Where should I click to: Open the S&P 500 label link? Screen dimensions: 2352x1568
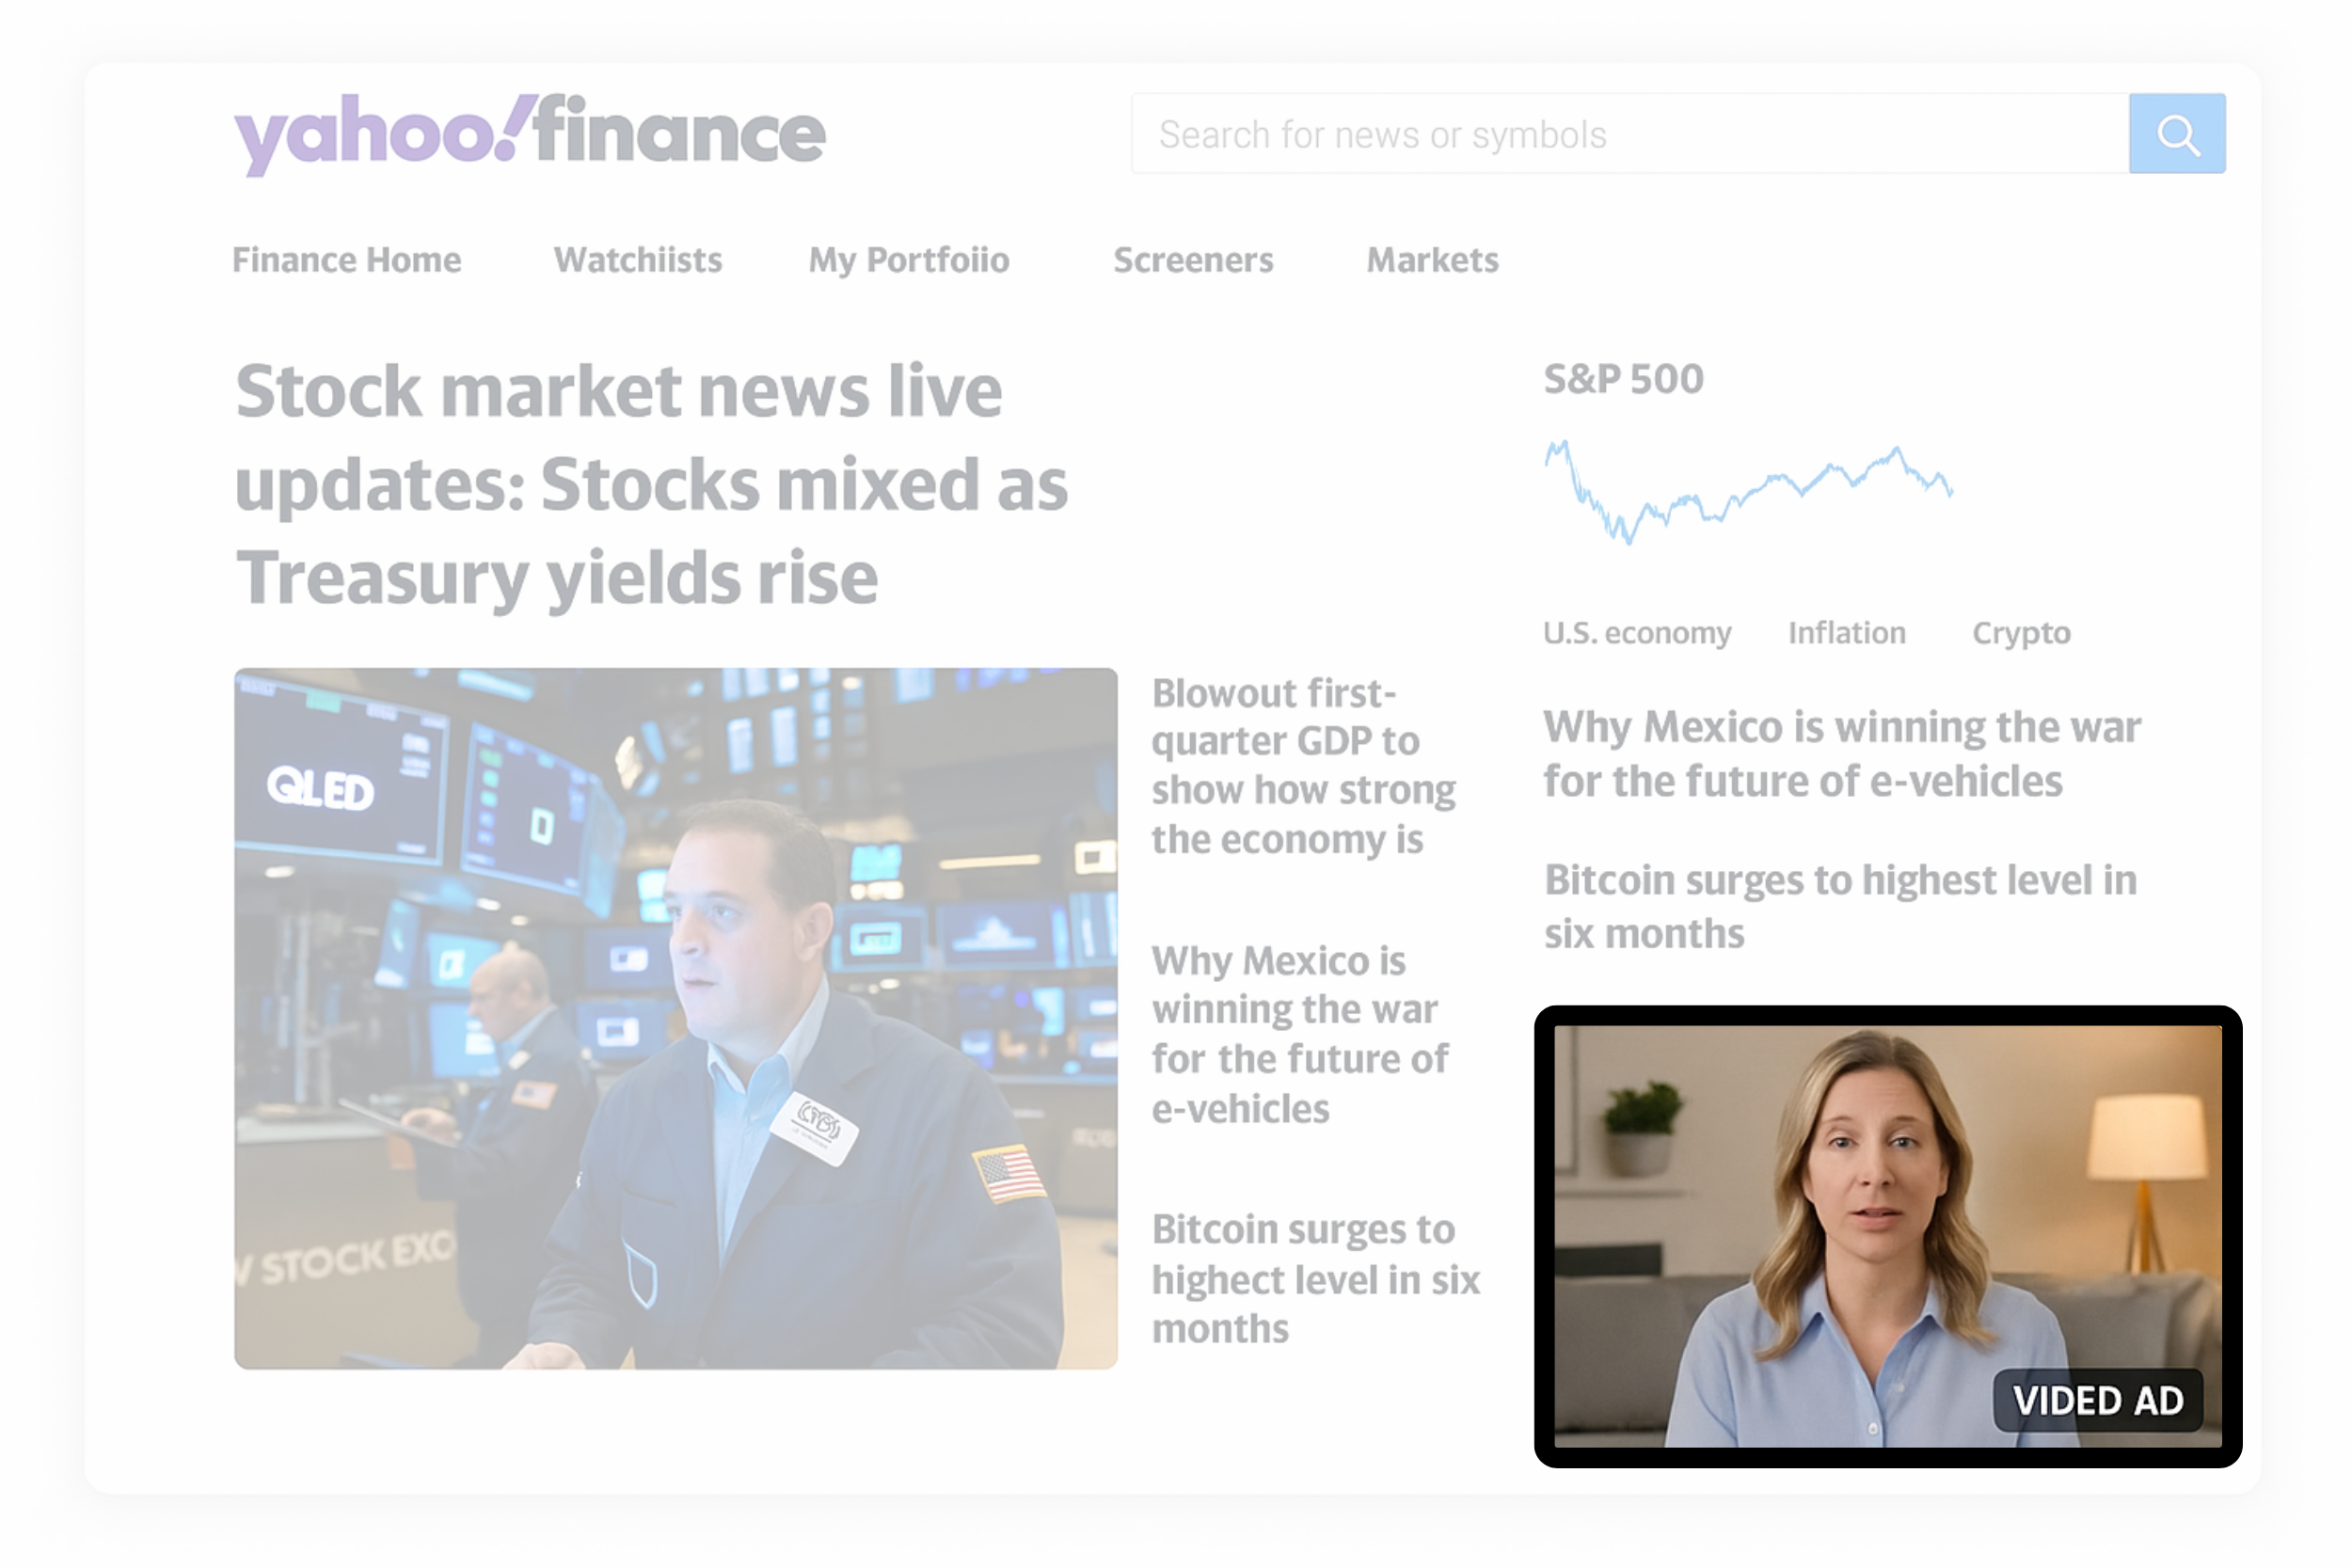pyautogui.click(x=1622, y=378)
